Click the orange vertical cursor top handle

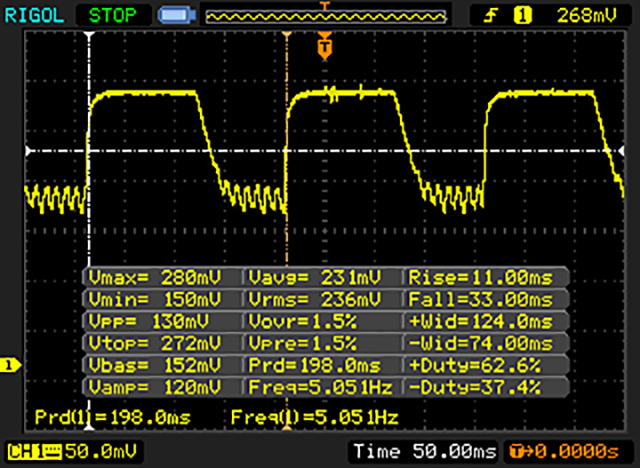pyautogui.click(x=287, y=35)
